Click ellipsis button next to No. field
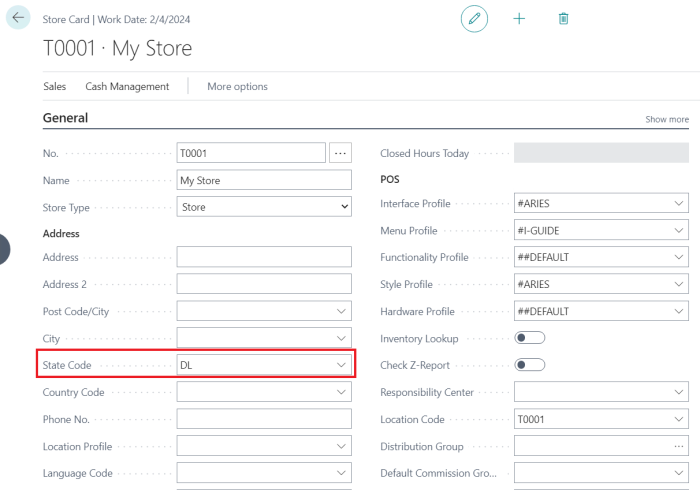This screenshot has height=490, width=700. coord(341,153)
